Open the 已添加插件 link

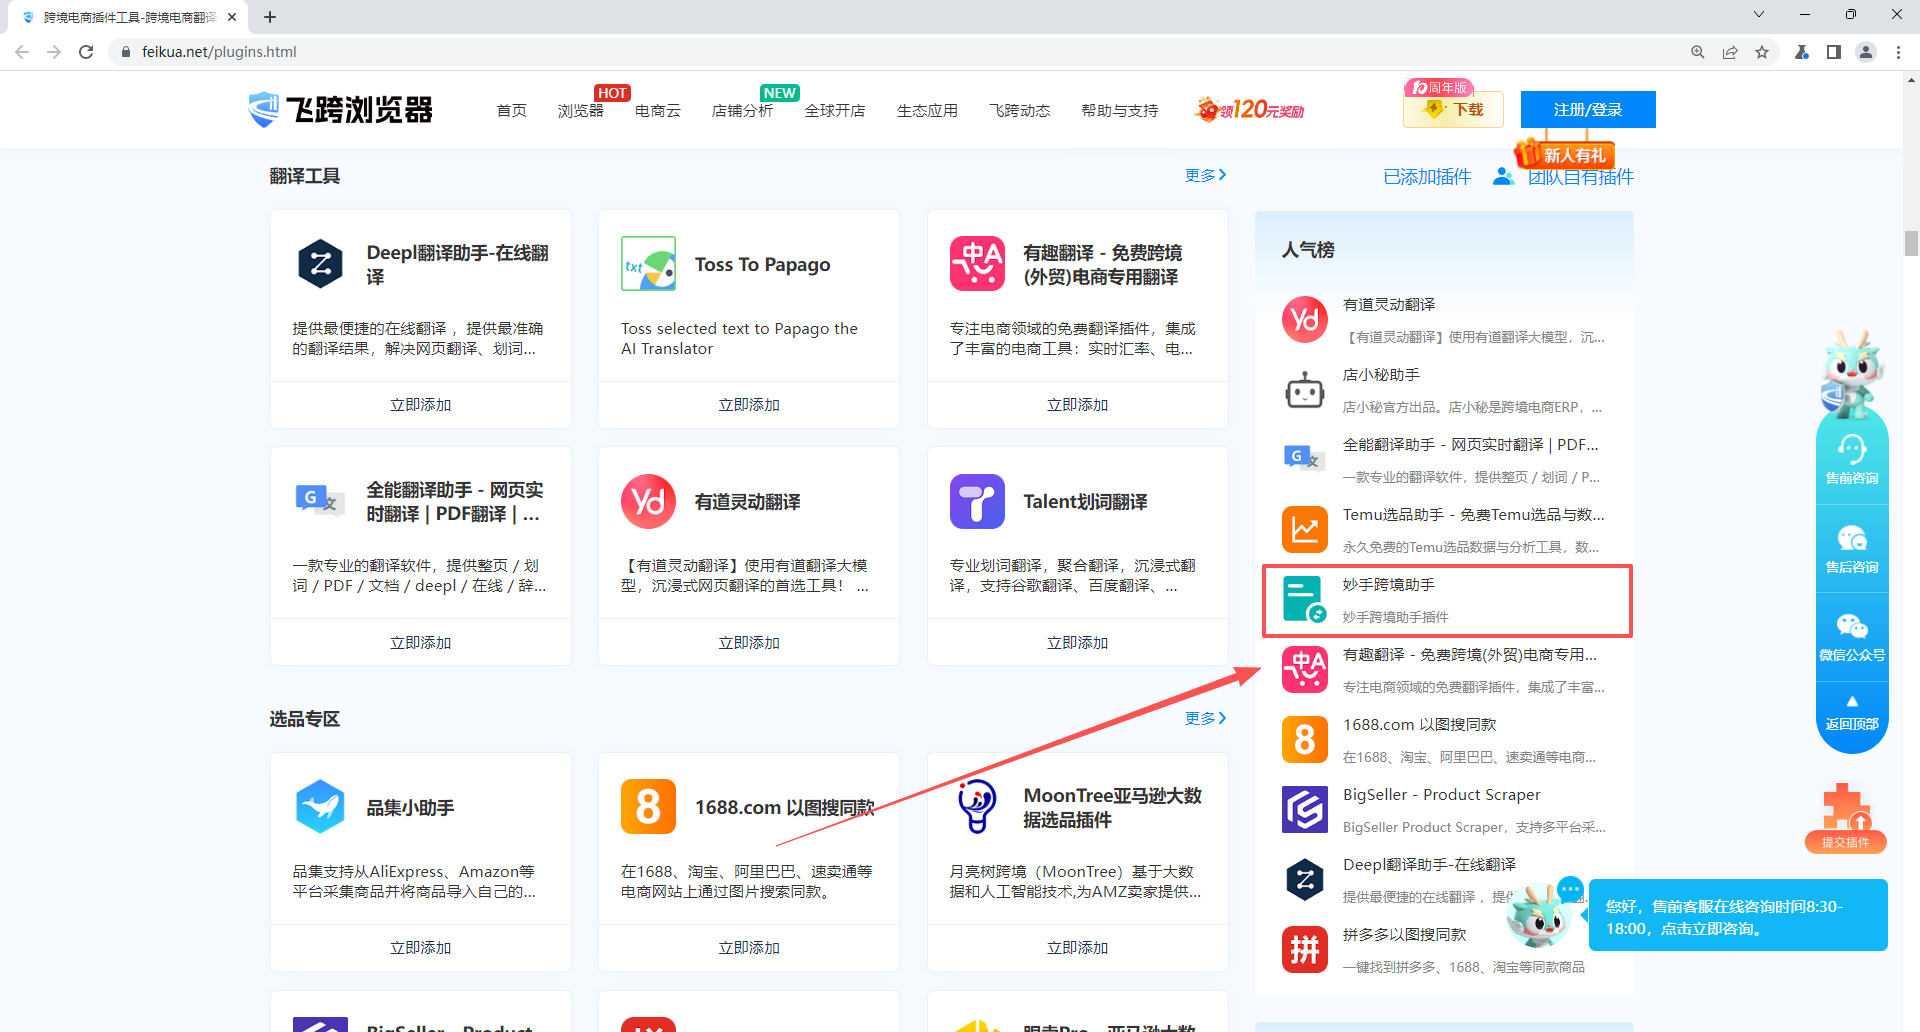click(1427, 177)
